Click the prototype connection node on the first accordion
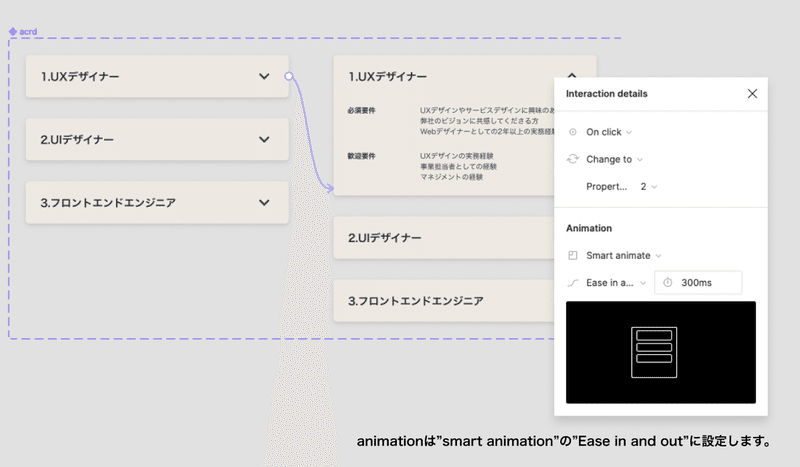The height and width of the screenshot is (467, 800). [289, 76]
